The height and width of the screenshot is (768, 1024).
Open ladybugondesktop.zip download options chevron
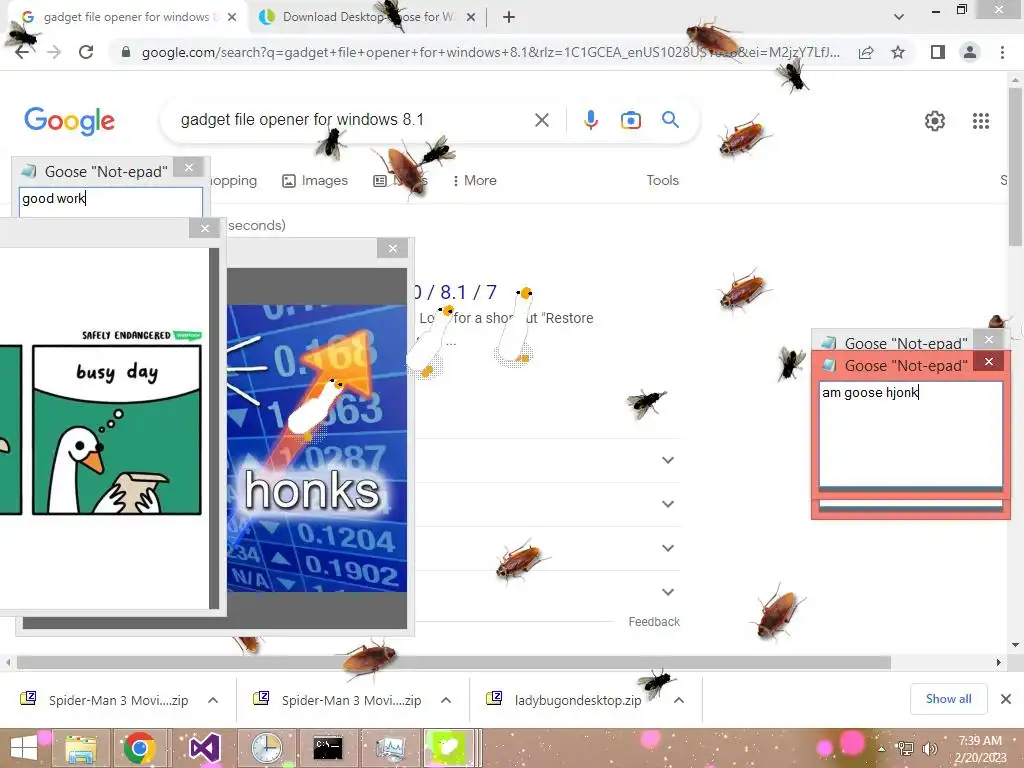coord(679,700)
